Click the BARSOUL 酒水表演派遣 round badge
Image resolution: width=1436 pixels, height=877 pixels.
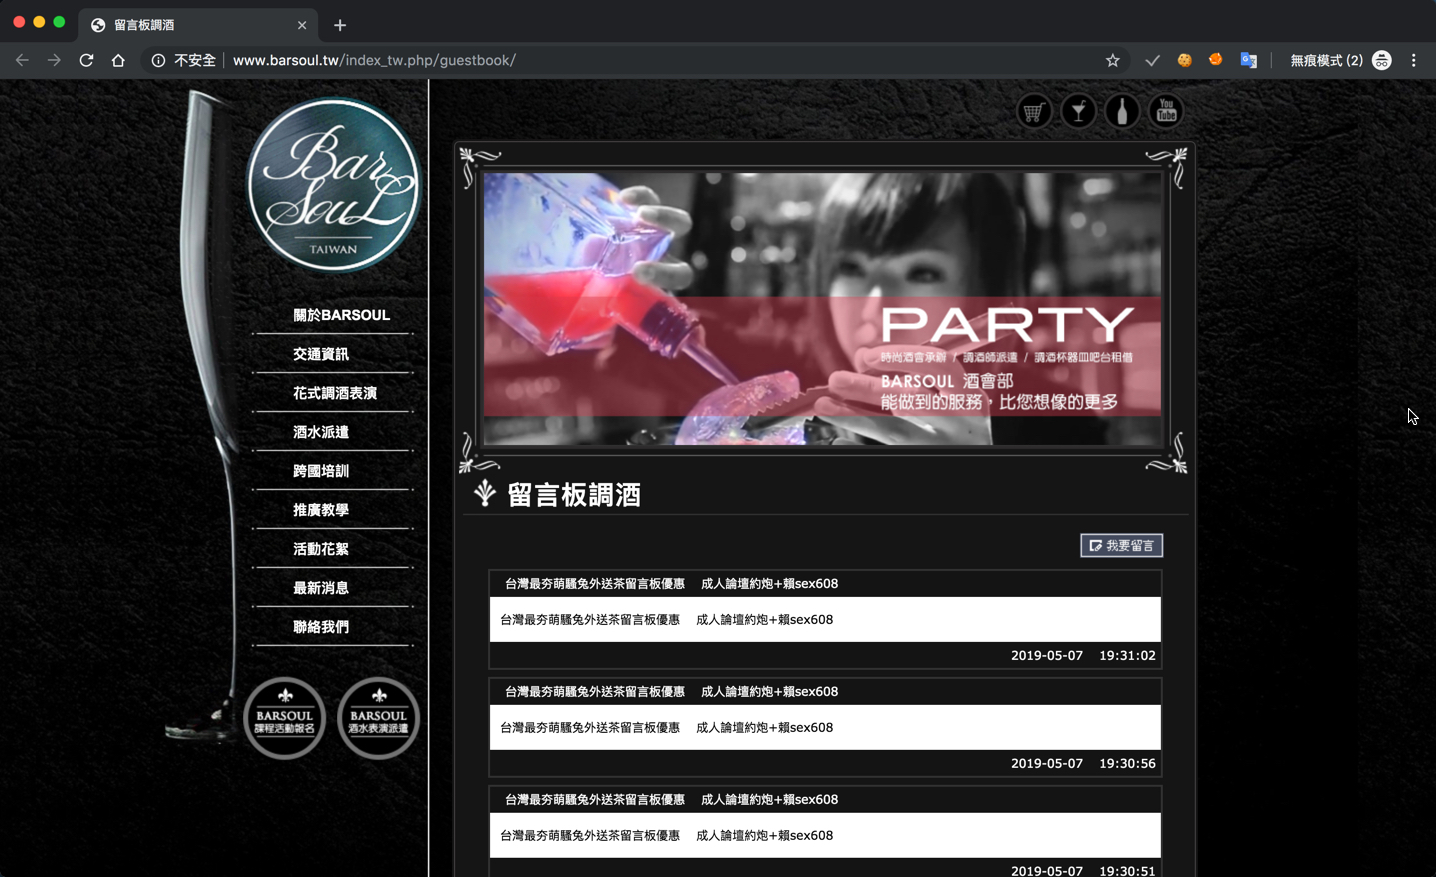[x=378, y=718]
